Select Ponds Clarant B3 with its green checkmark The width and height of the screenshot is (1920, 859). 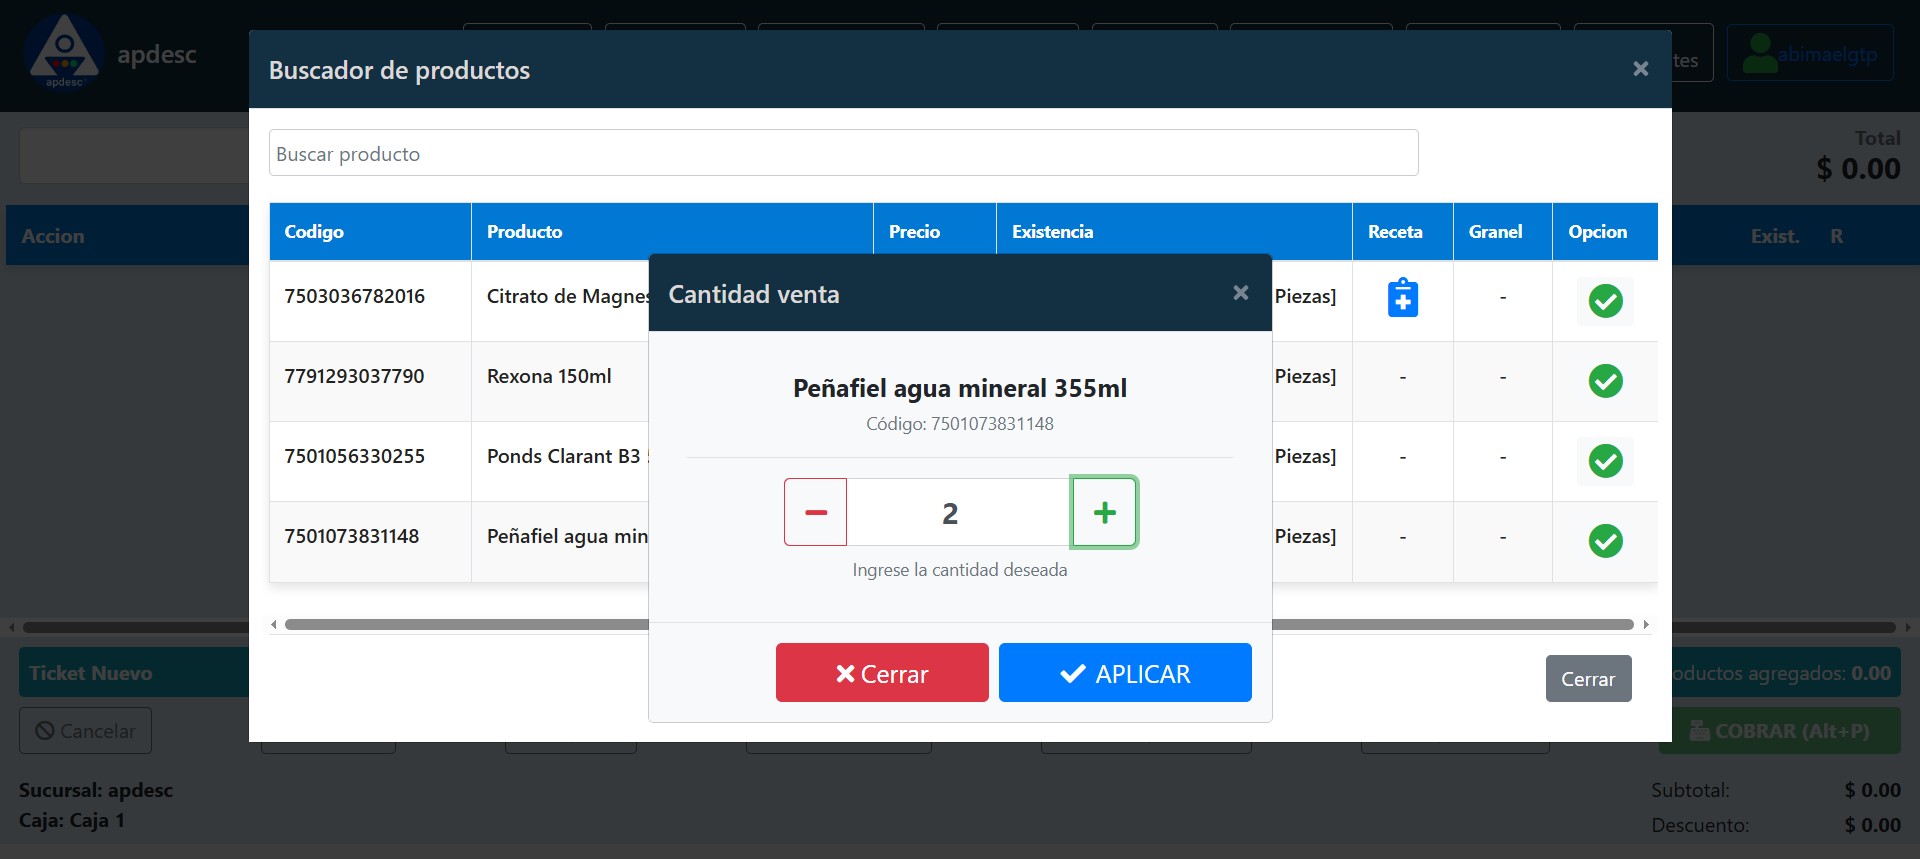click(1605, 461)
